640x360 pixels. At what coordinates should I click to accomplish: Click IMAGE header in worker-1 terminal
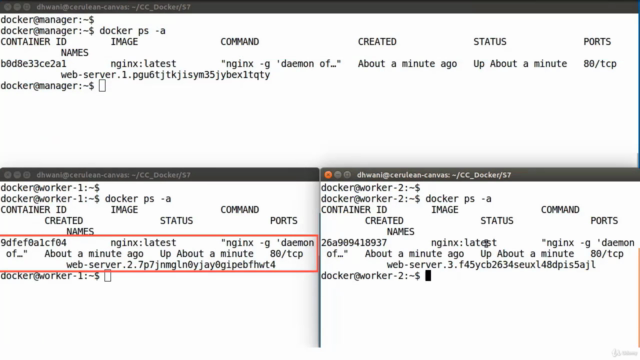pos(124,210)
